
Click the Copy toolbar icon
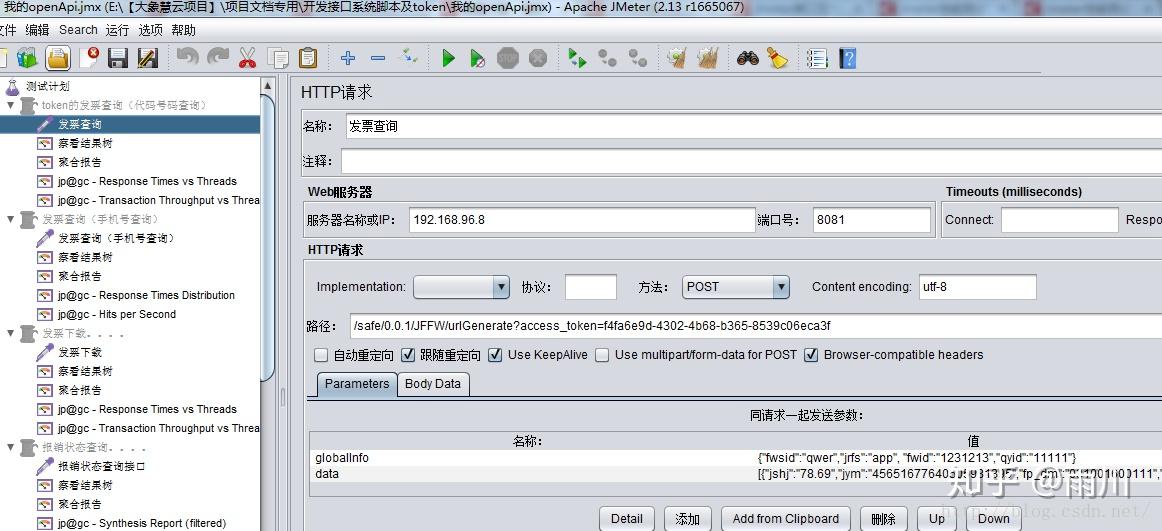[x=278, y=58]
